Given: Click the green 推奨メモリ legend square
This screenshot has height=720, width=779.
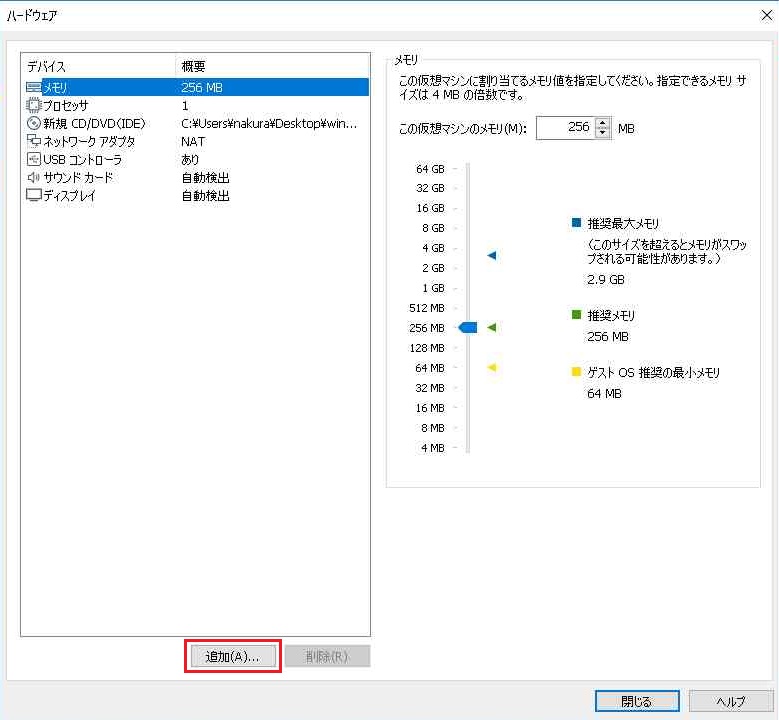Looking at the screenshot, I should 576,315.
